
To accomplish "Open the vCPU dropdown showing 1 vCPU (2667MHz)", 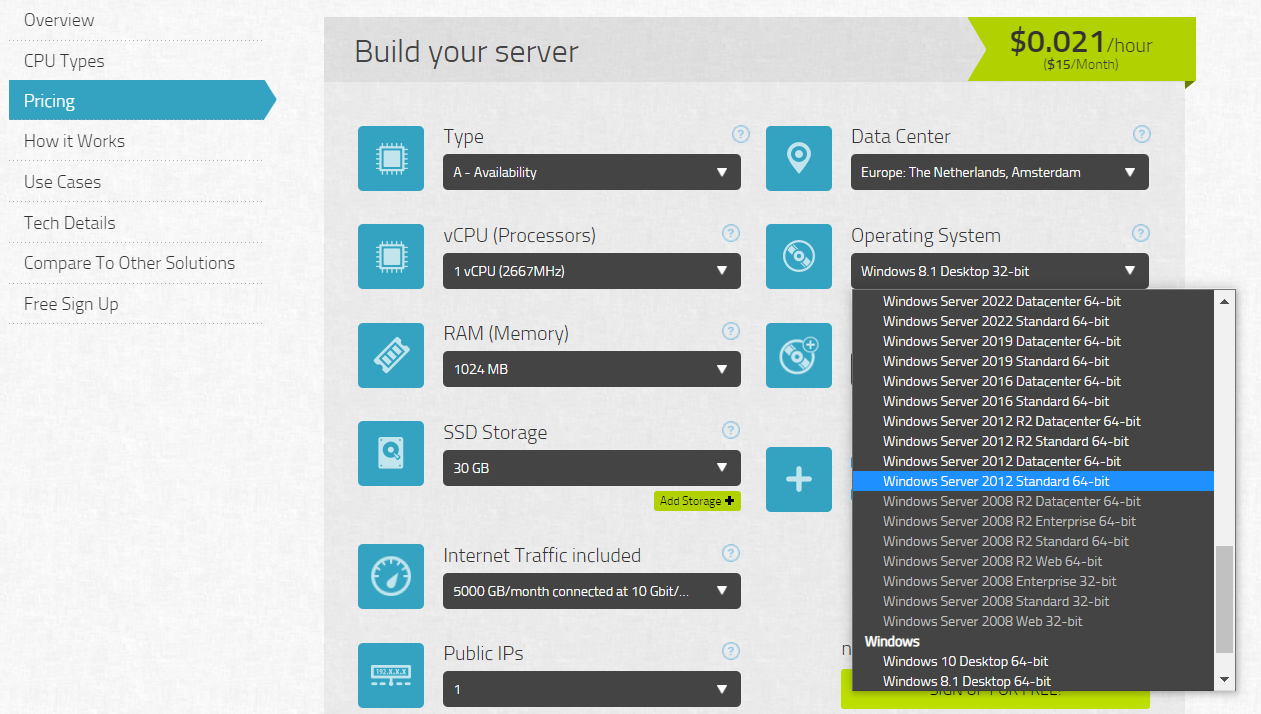I will click(592, 271).
